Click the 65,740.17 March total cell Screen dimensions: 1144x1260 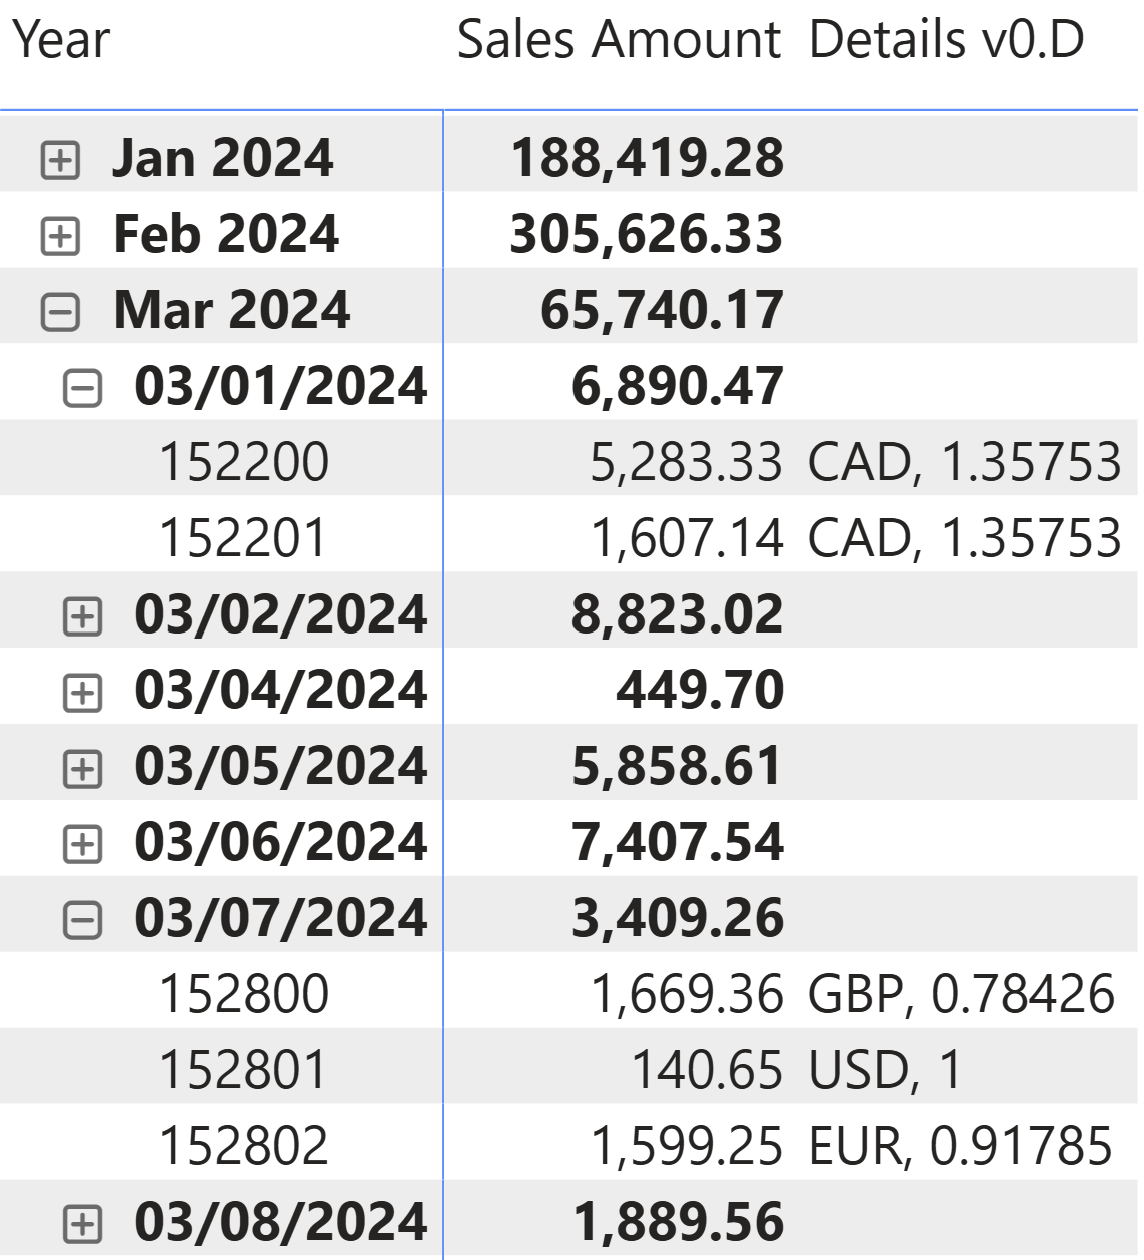[661, 311]
